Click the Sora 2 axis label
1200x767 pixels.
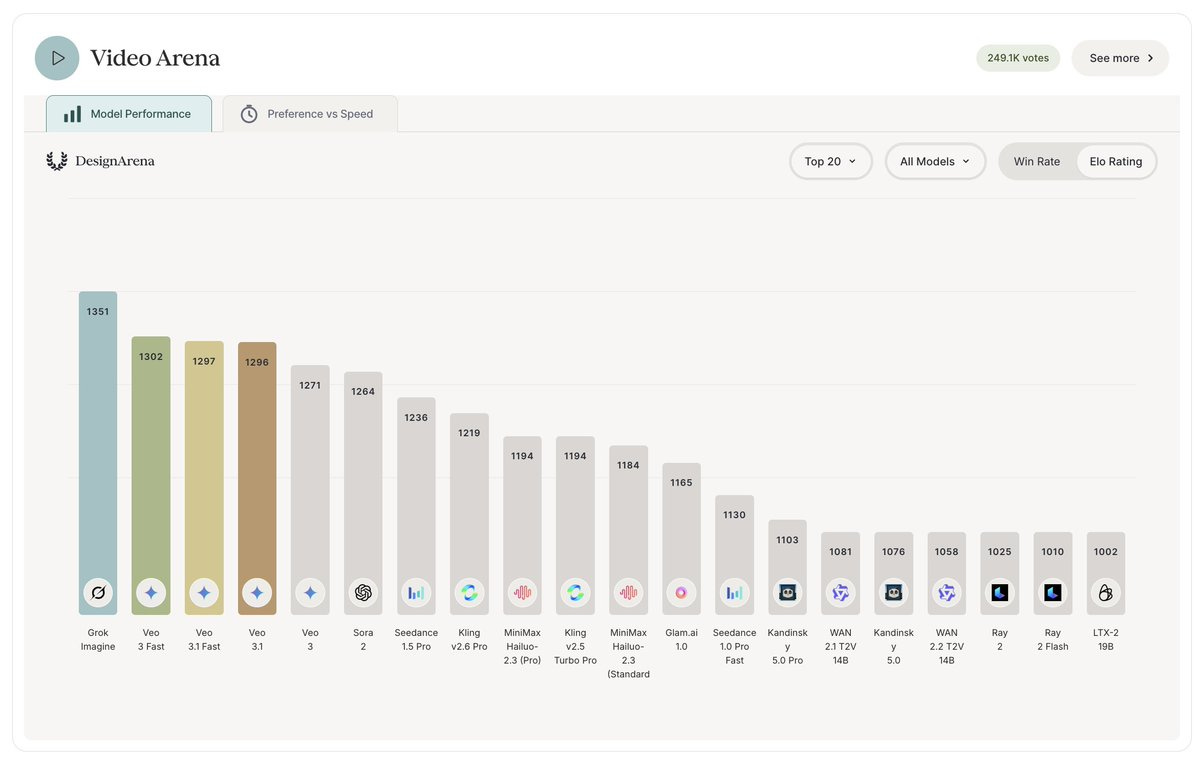(x=363, y=640)
